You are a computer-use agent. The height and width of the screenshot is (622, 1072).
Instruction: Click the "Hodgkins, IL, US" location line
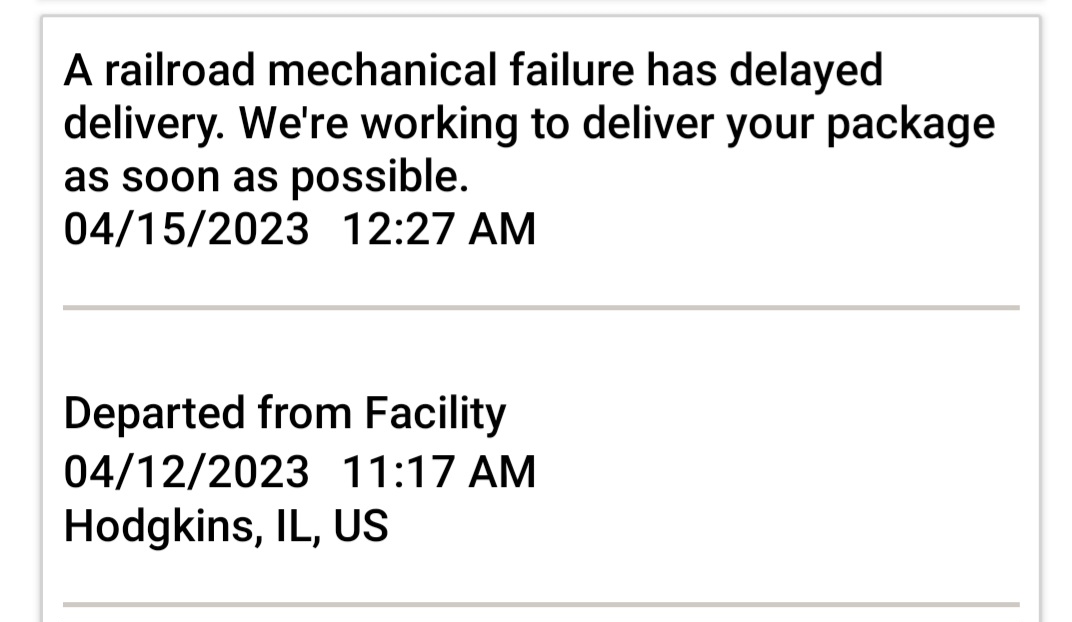coord(226,526)
